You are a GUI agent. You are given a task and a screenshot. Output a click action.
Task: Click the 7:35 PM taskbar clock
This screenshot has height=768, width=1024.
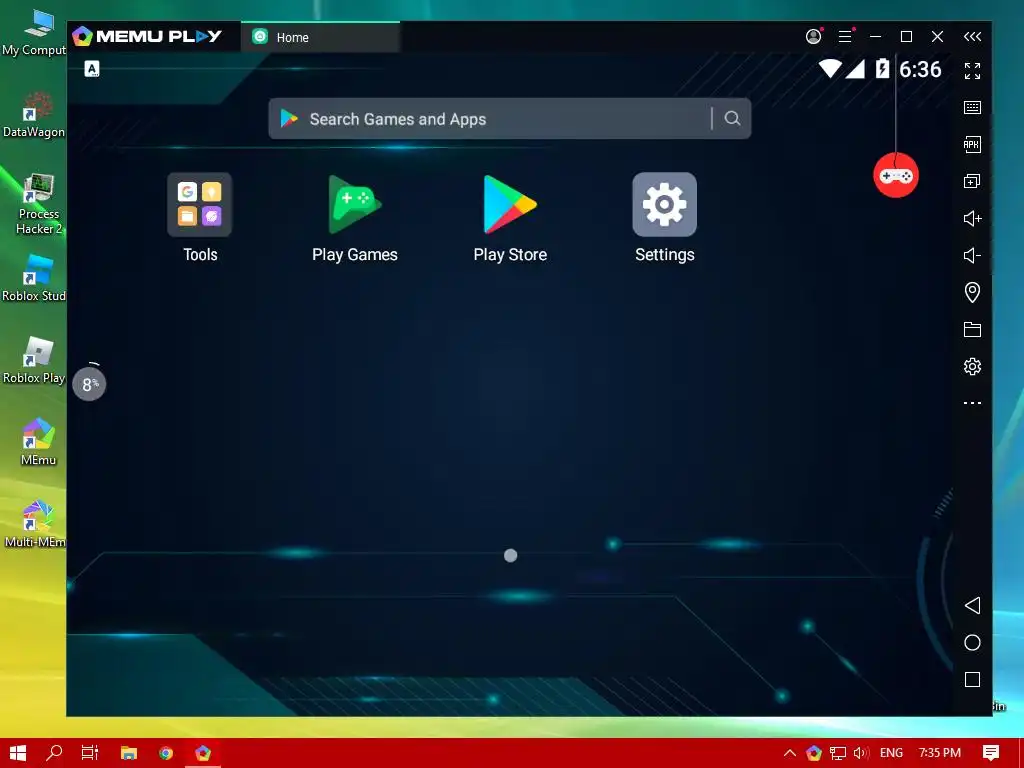pos(940,753)
